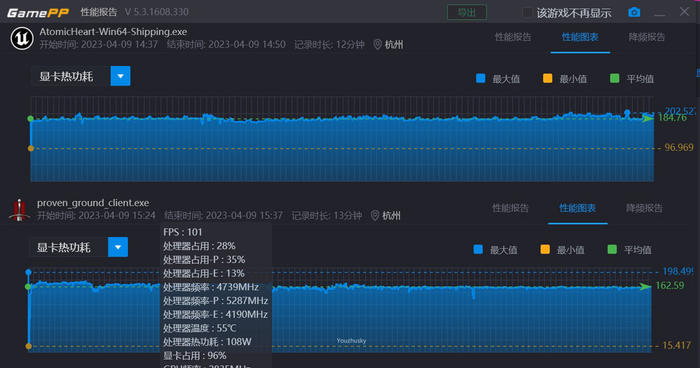Click 显卡占用 : 96% tooltip line

(195, 356)
